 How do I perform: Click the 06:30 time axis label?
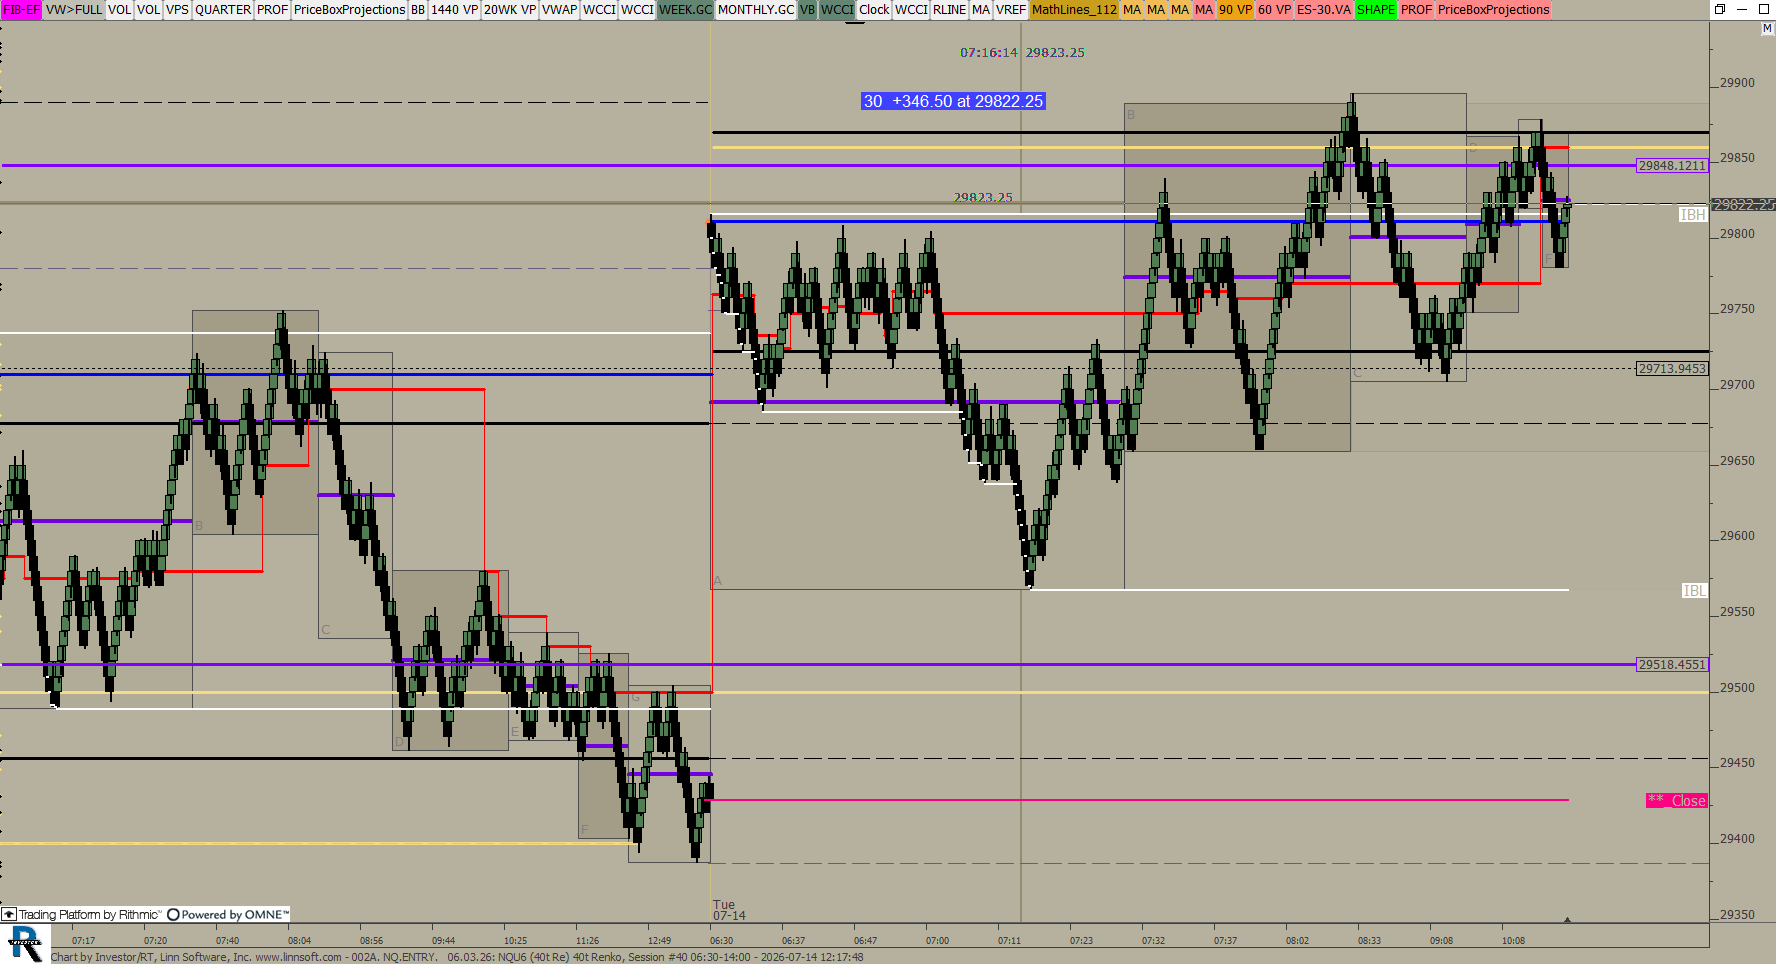[x=721, y=940]
